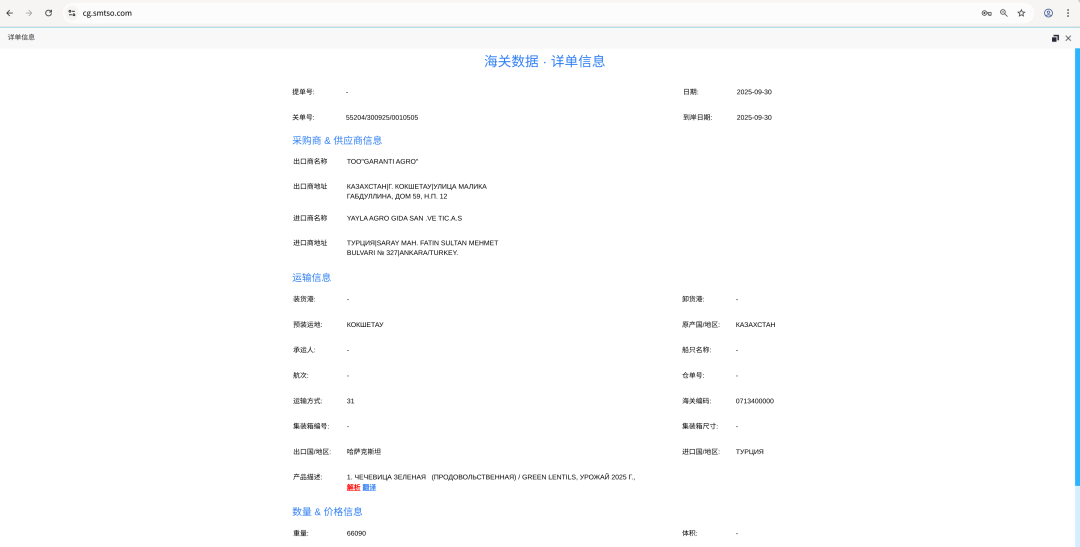The image size is (1080, 547).
Task: Maximize the 详单信息 panel with restore icon
Action: point(1055,39)
